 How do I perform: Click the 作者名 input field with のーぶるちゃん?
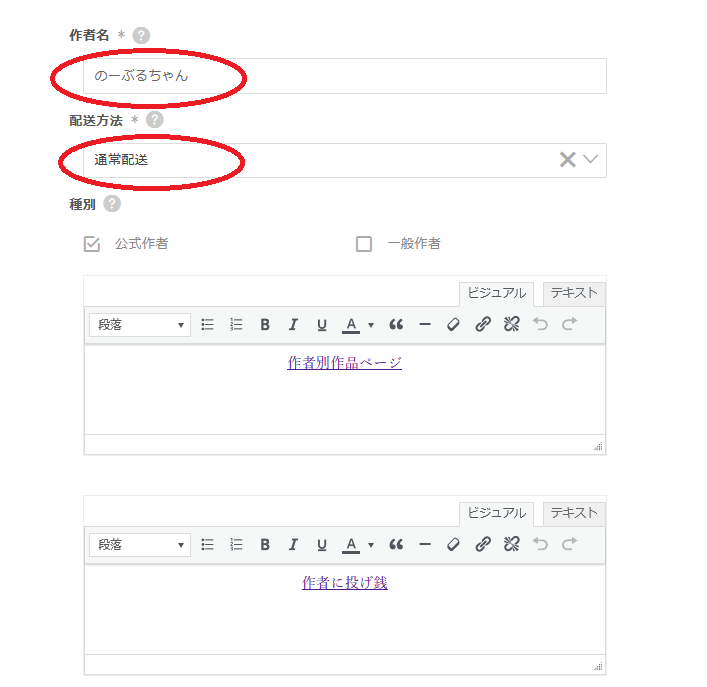(344, 76)
